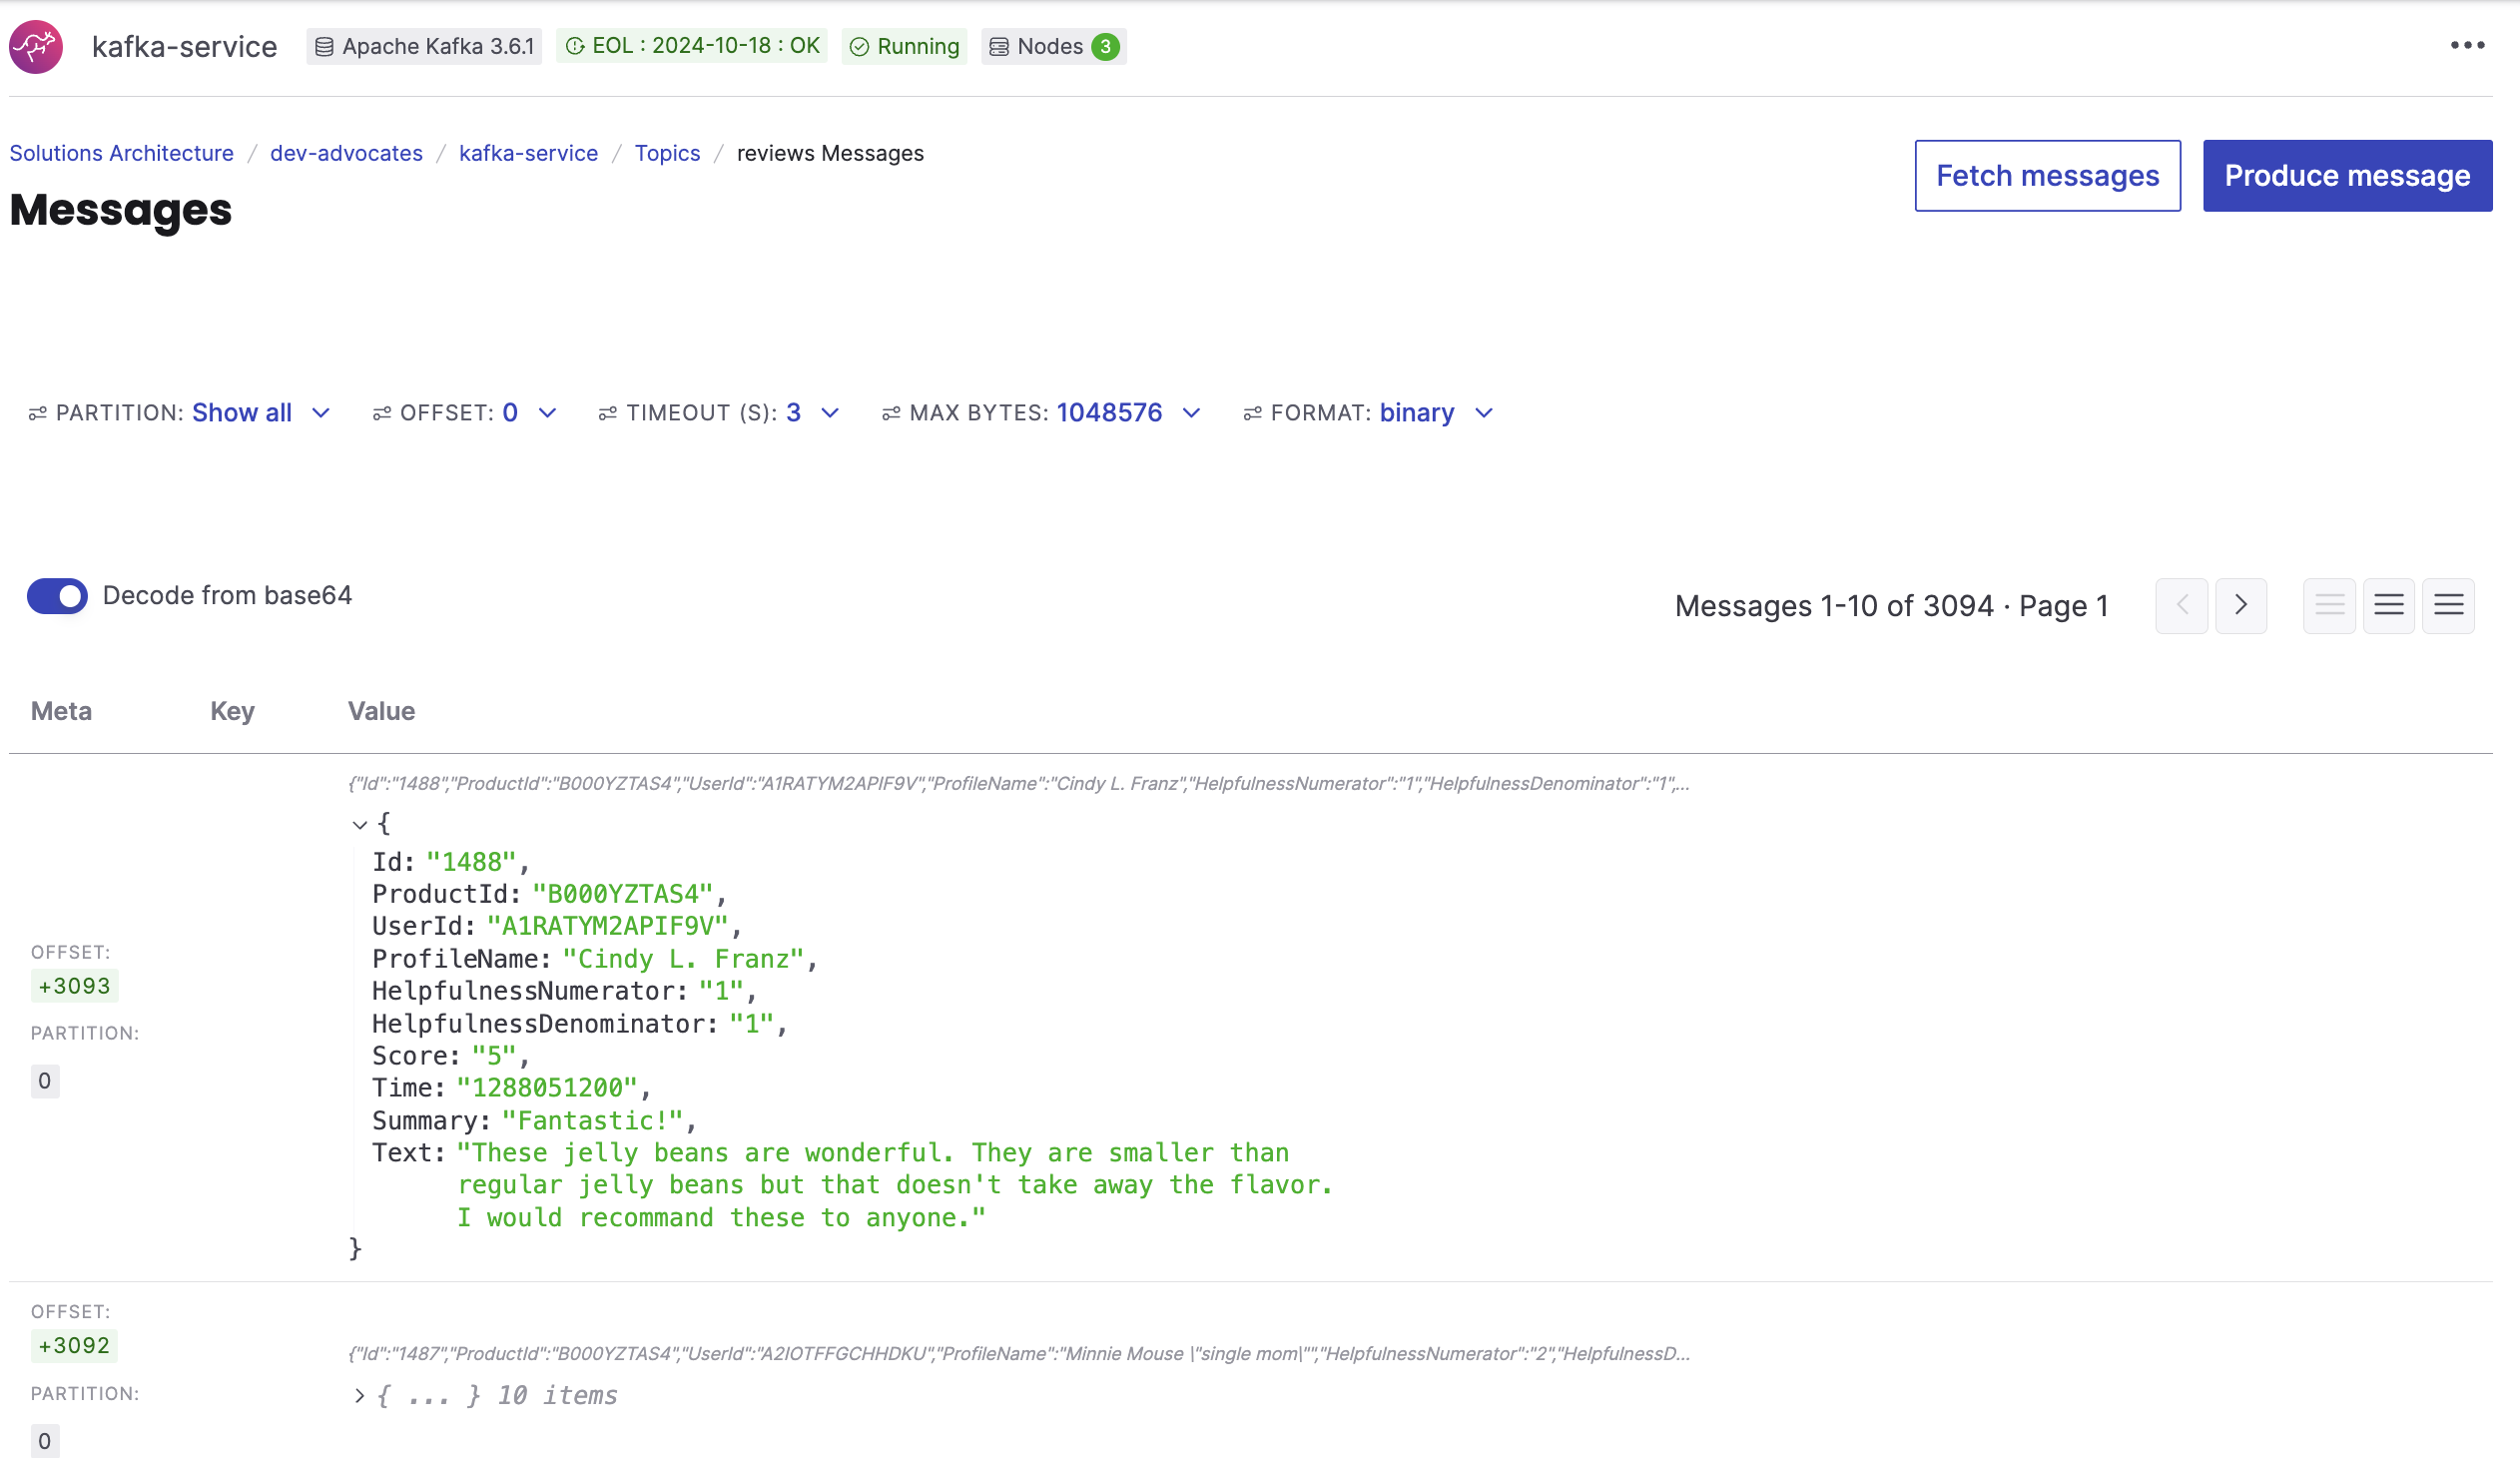The height and width of the screenshot is (1458, 2520).
Task: Click the filter sliders icon beside PARTITION
Action: [x=38, y=412]
